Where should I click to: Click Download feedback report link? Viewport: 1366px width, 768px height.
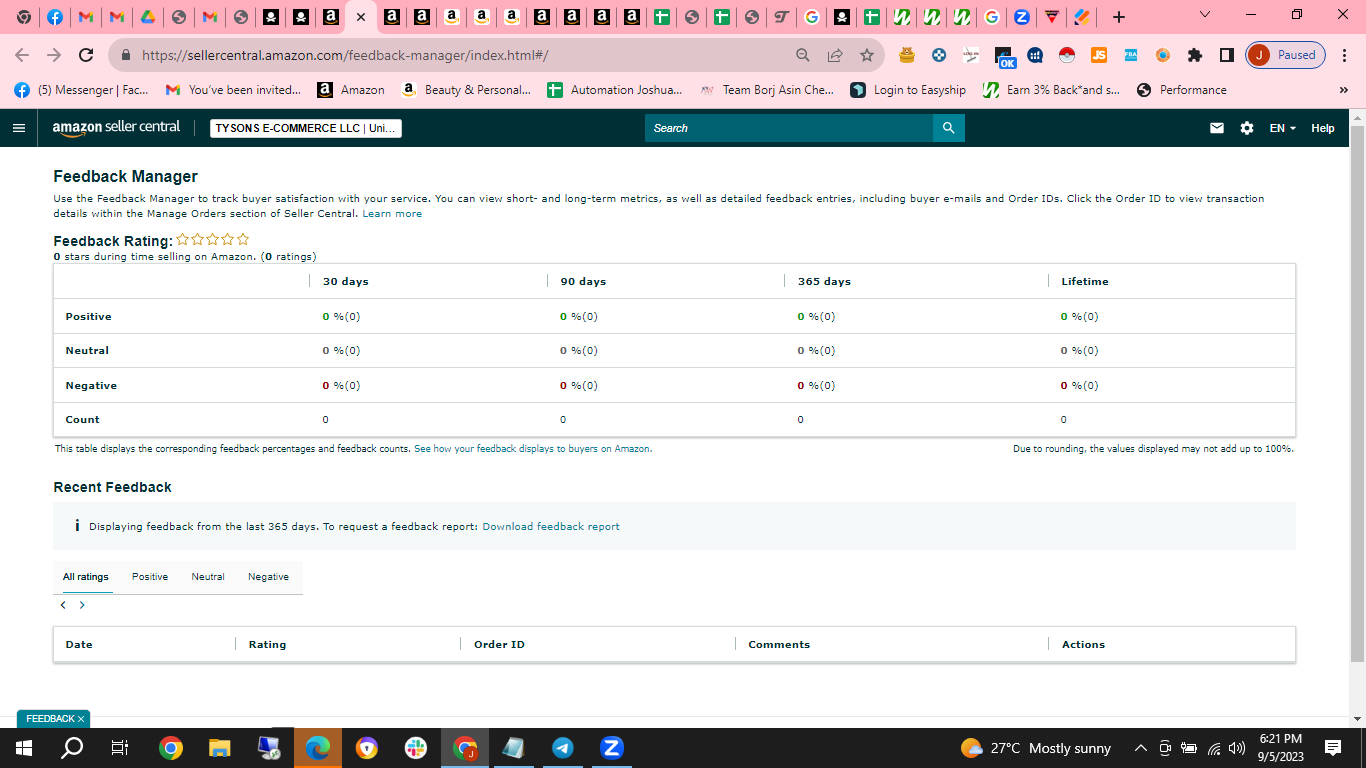(551, 527)
